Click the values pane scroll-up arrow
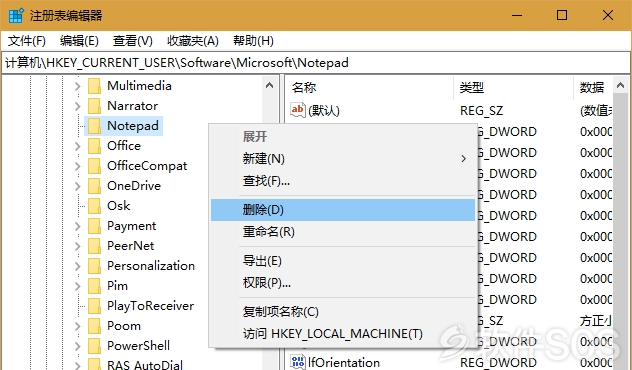Viewport: 632px width, 370px height. pyautogui.click(x=620, y=85)
